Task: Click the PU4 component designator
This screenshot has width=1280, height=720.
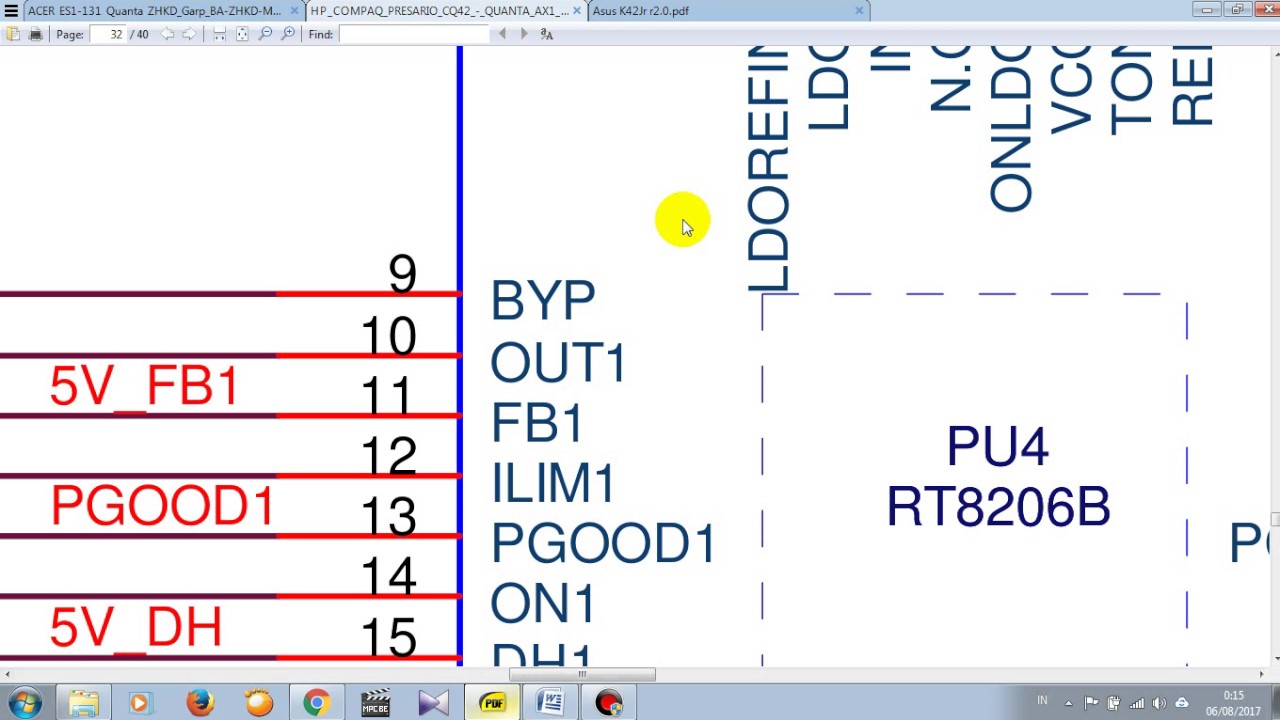Action: tap(997, 446)
